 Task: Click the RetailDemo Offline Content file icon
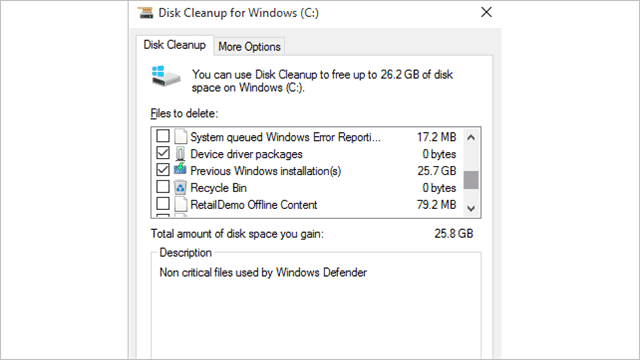[180, 204]
